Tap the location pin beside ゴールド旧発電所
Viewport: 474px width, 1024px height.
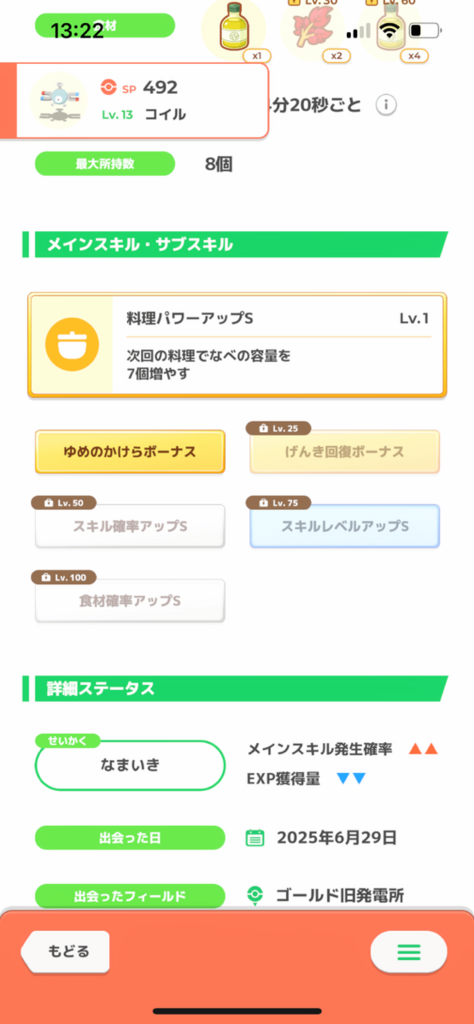pos(255,895)
